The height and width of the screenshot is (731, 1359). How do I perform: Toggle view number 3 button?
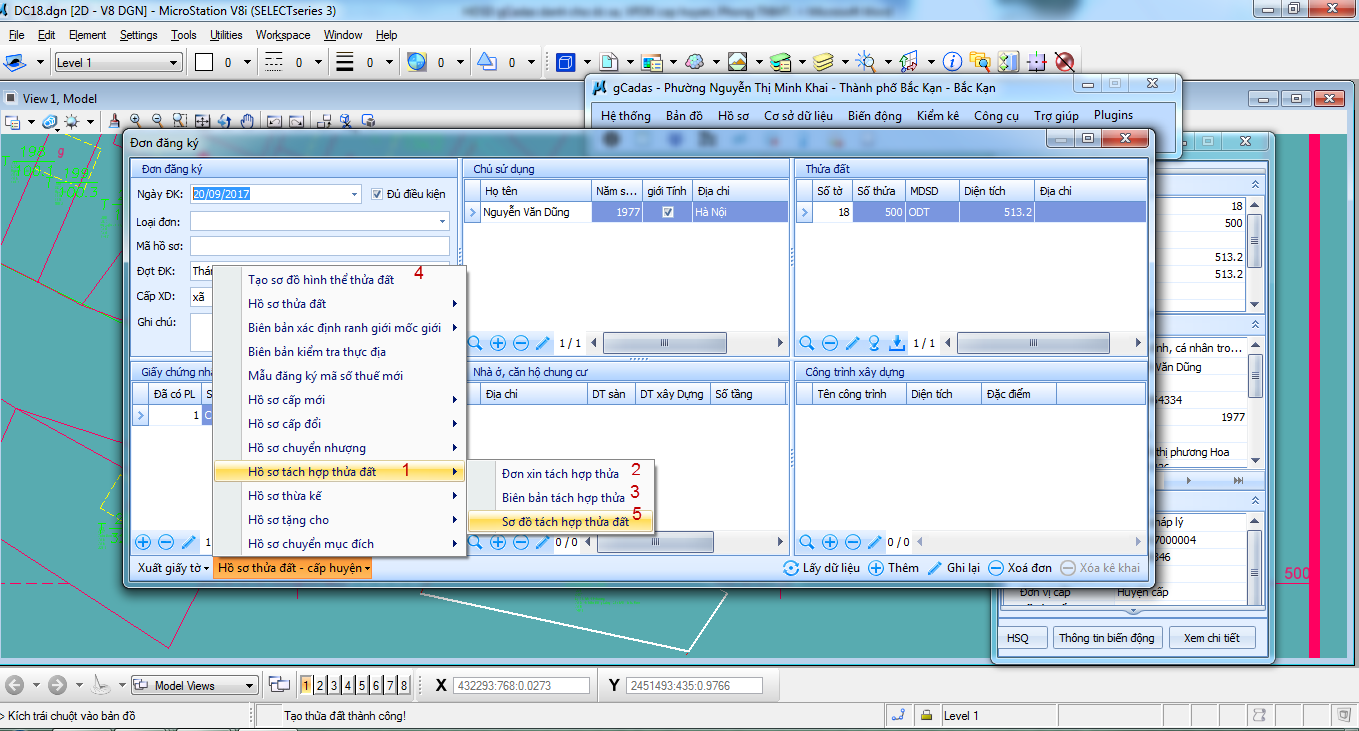click(334, 686)
